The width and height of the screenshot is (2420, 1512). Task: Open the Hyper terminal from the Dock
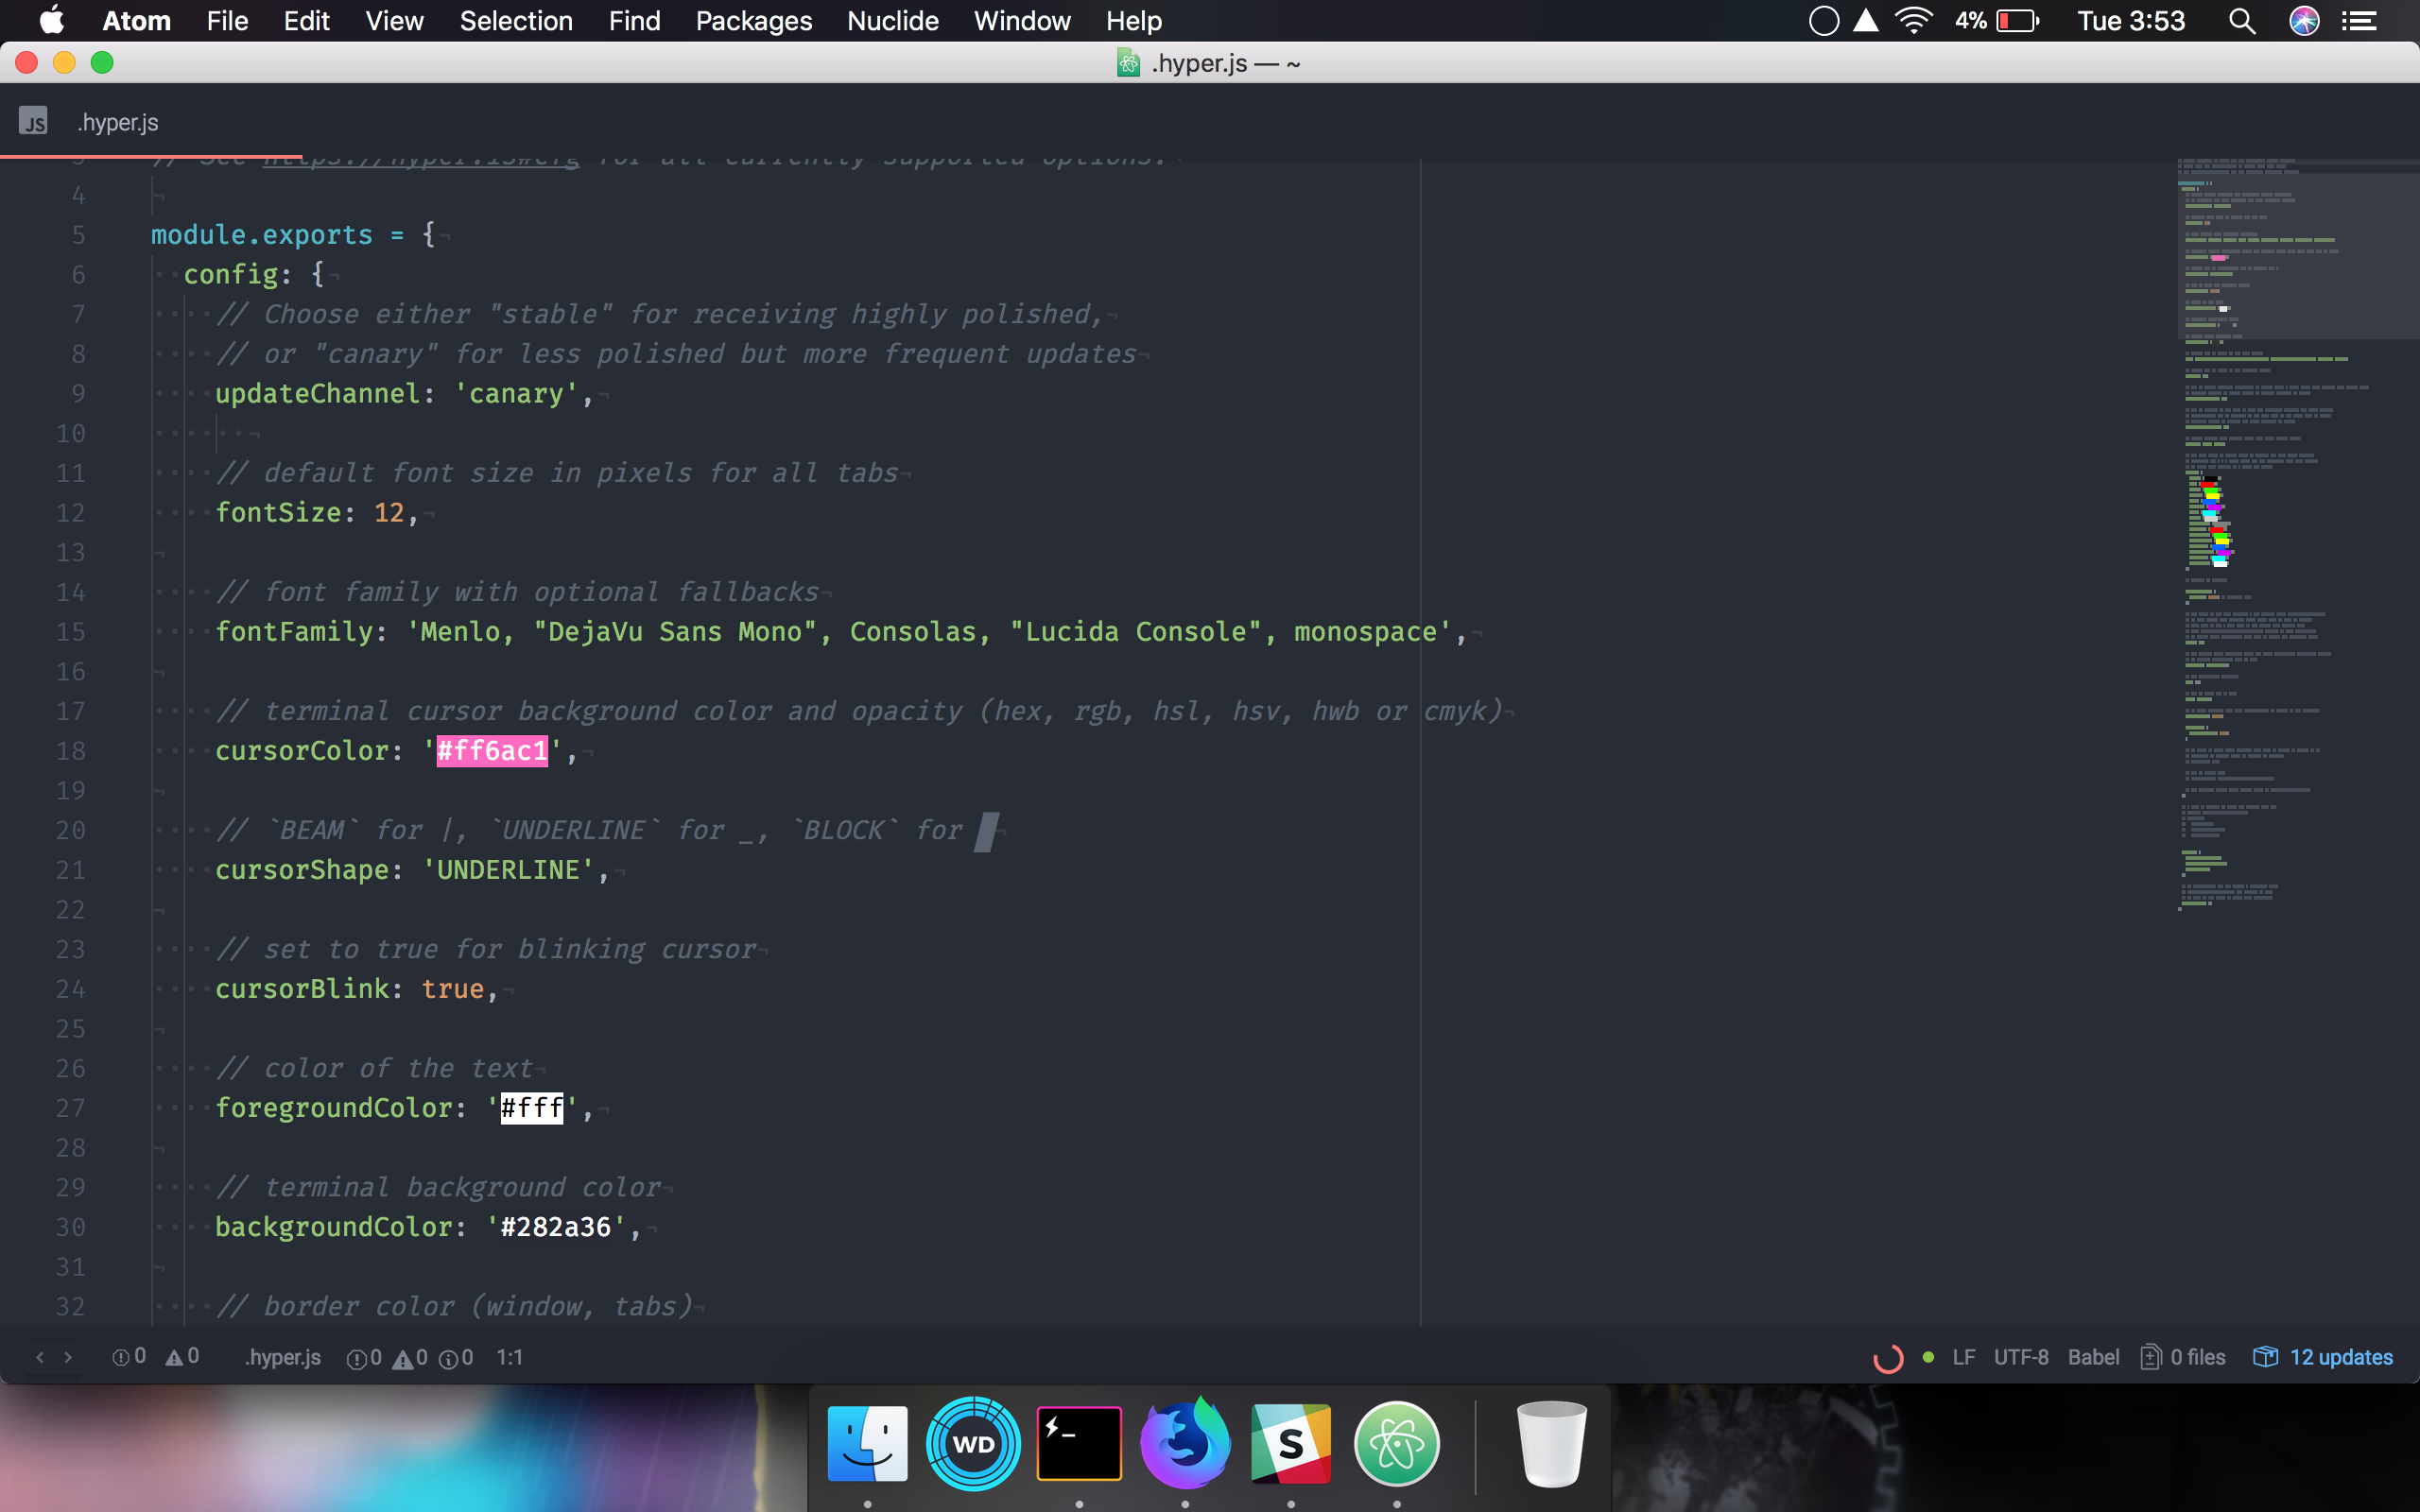tap(1079, 1443)
